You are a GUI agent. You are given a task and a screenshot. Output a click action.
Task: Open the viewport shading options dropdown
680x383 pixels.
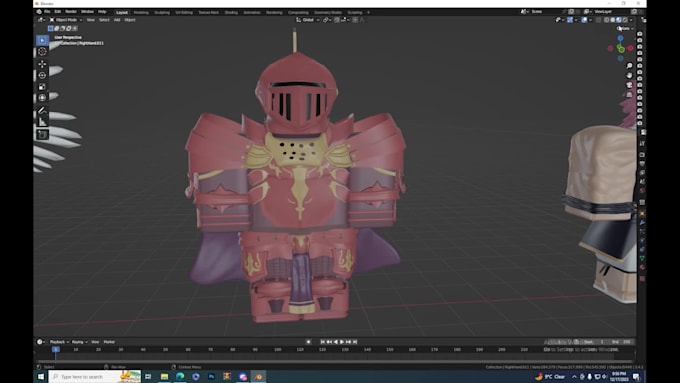click(x=631, y=20)
